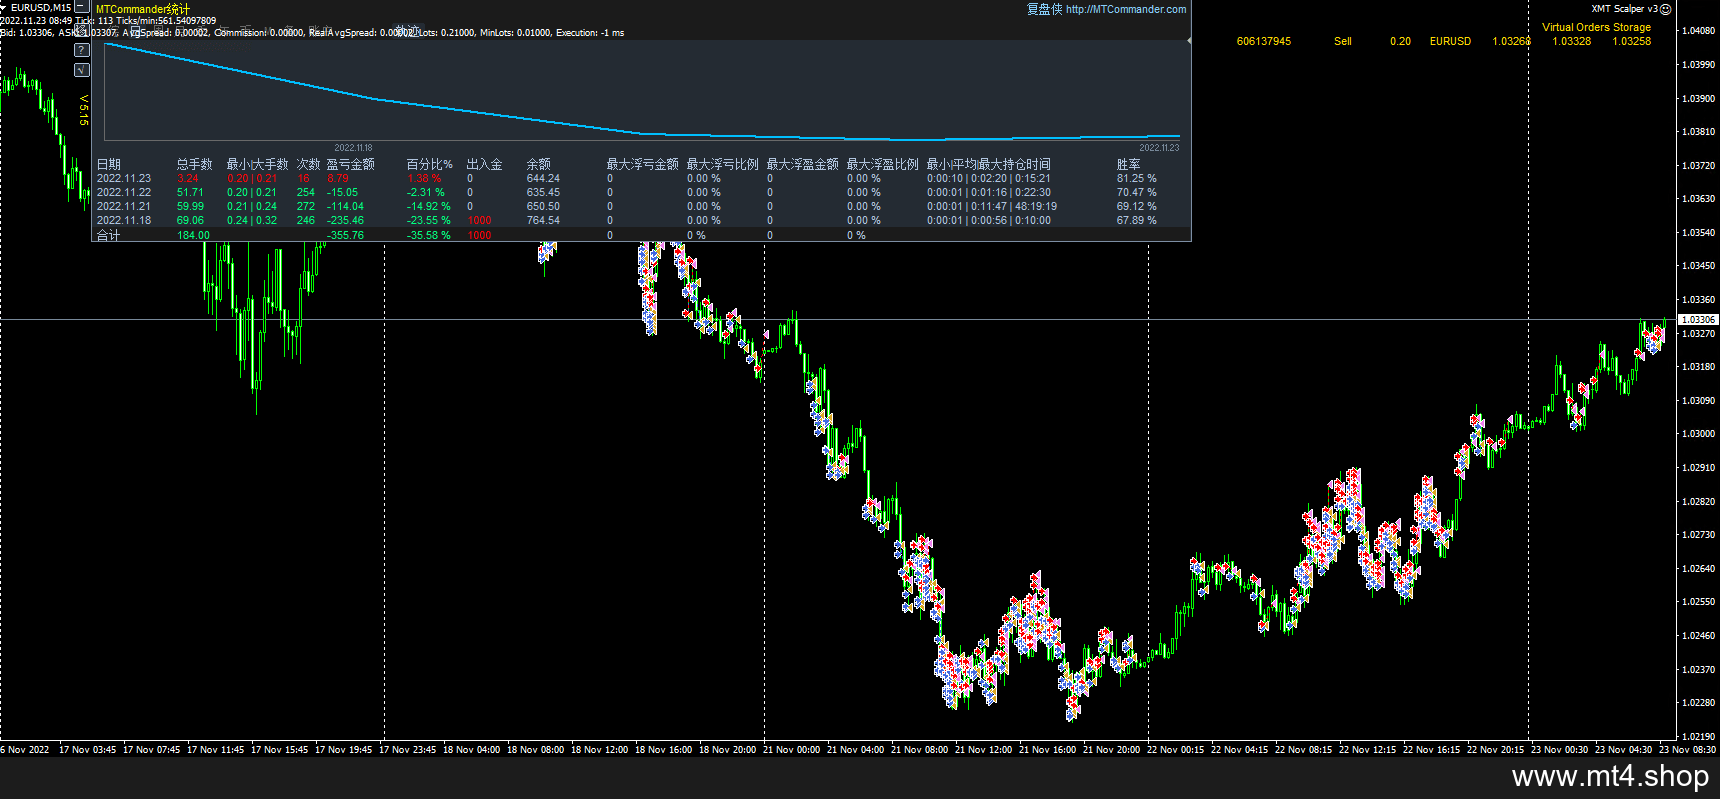1720x799 pixels.
Task: Click the V5.15 version label
Action: click(x=84, y=110)
